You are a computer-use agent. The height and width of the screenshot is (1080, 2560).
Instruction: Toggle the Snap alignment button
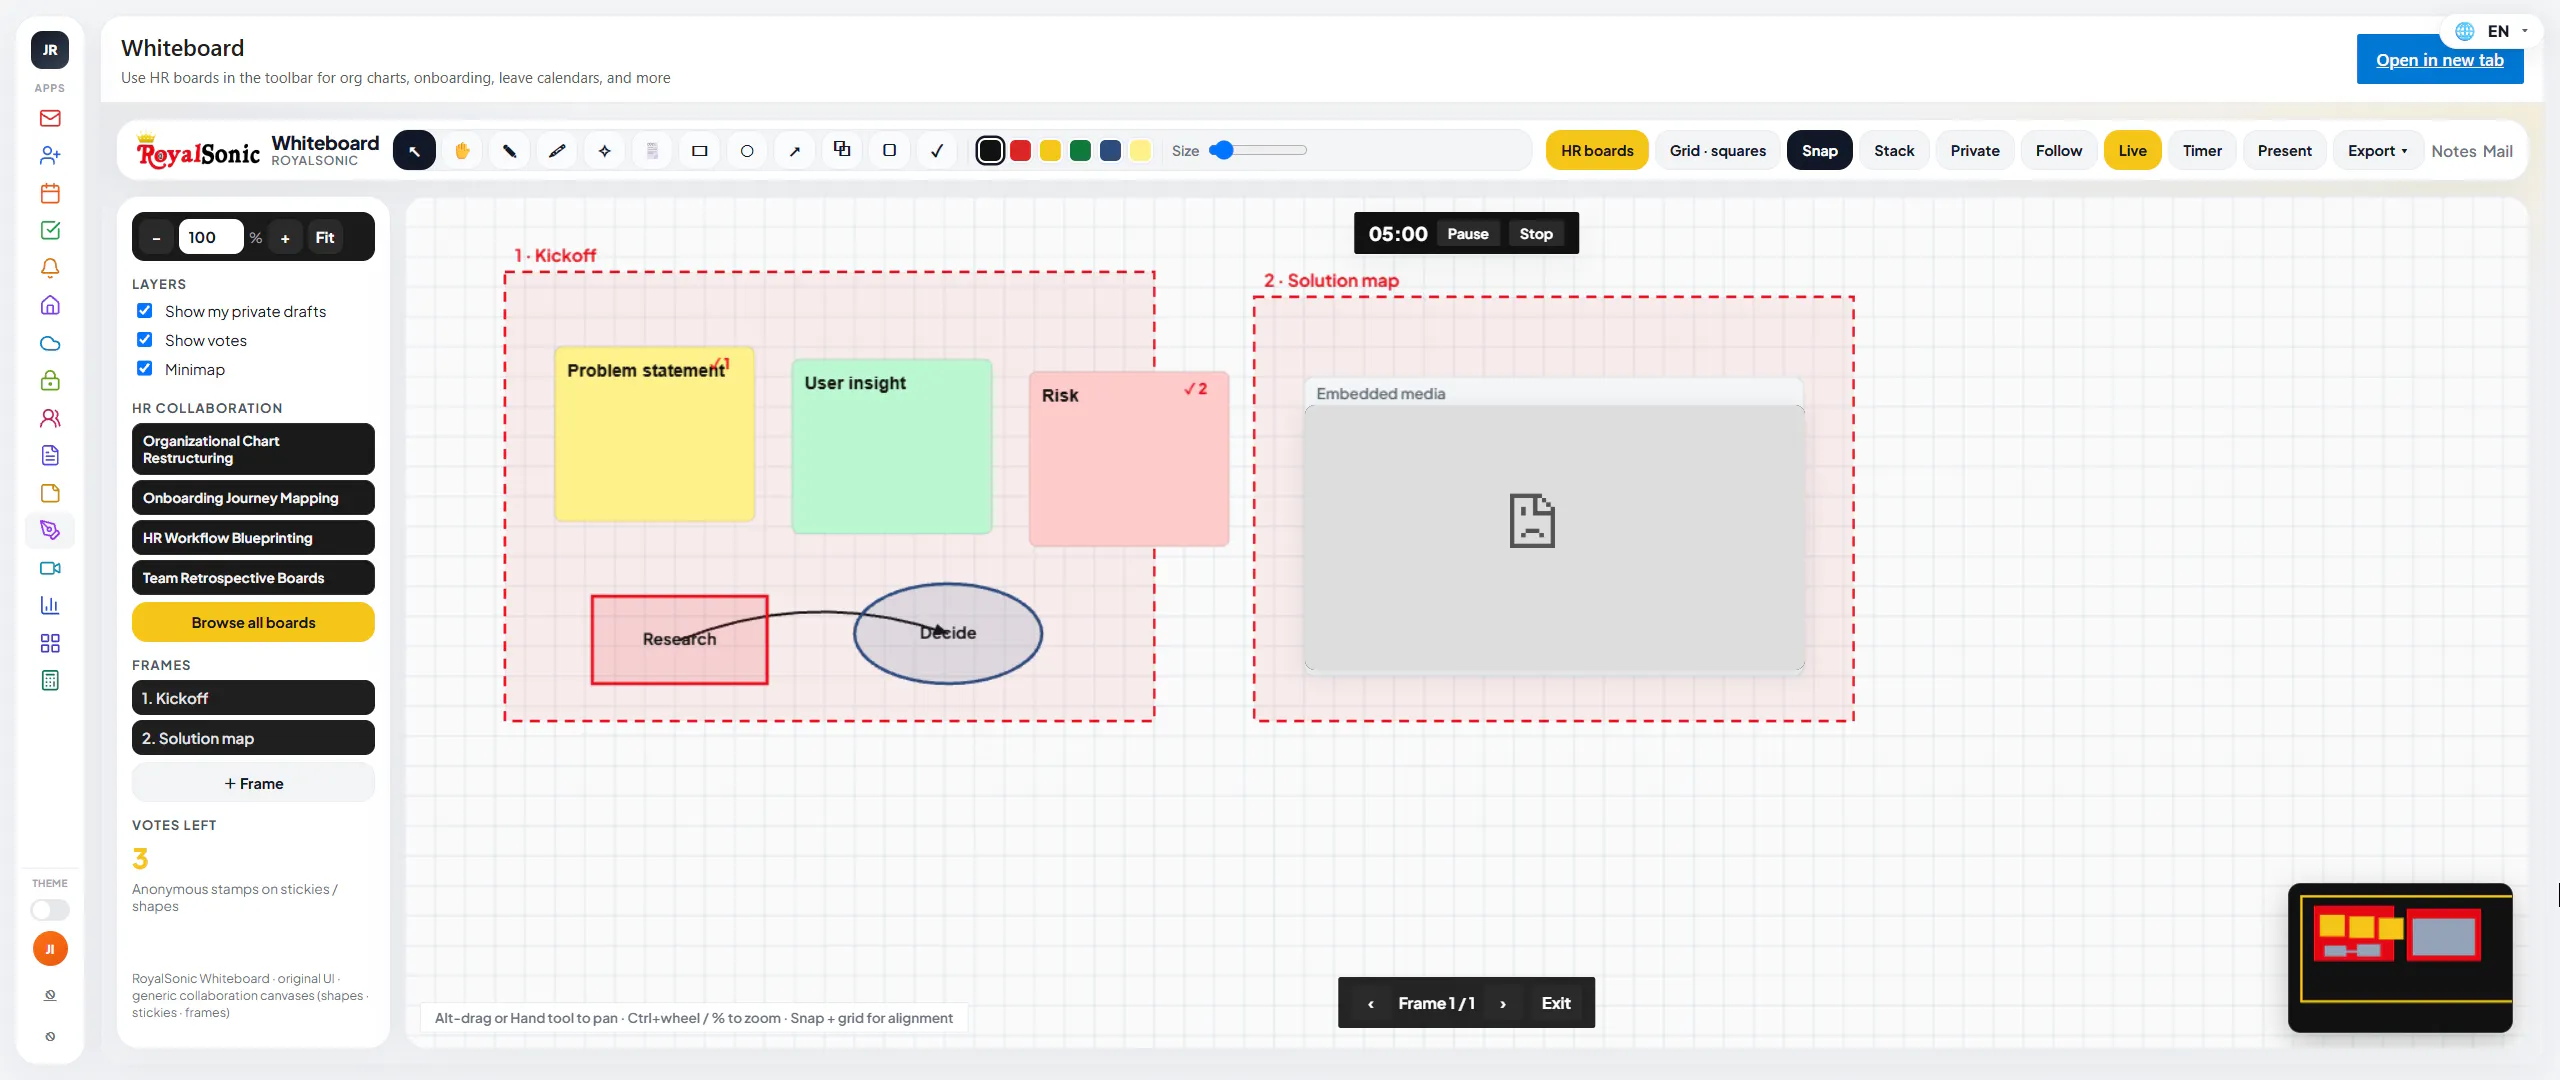click(1819, 151)
